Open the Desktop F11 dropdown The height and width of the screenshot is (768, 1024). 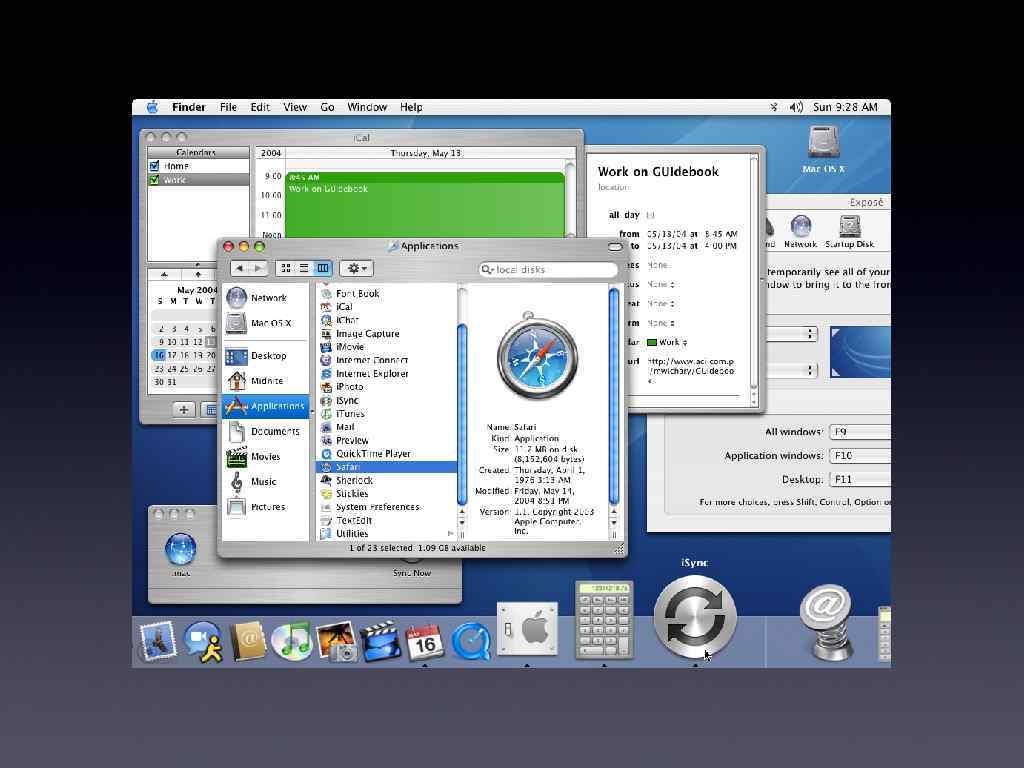[x=859, y=479]
